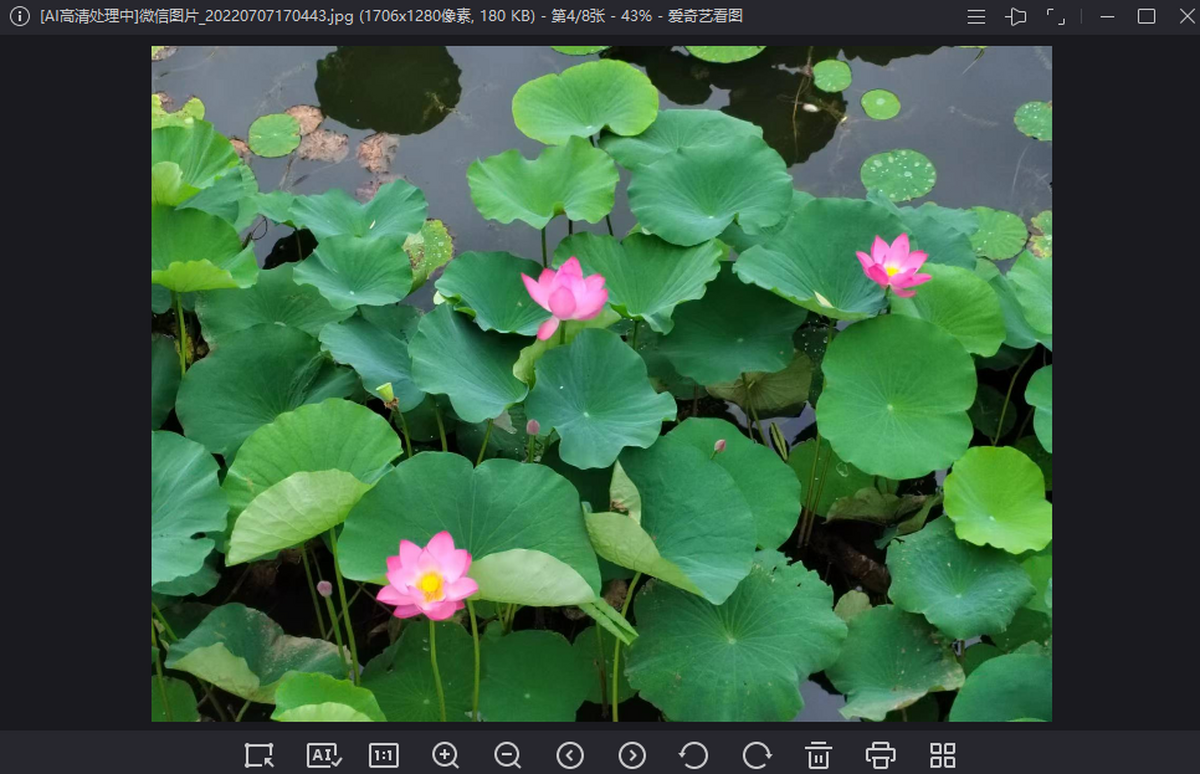The image size is (1200, 774).
Task: Zoom out with the magnifier minus icon
Action: (x=507, y=755)
